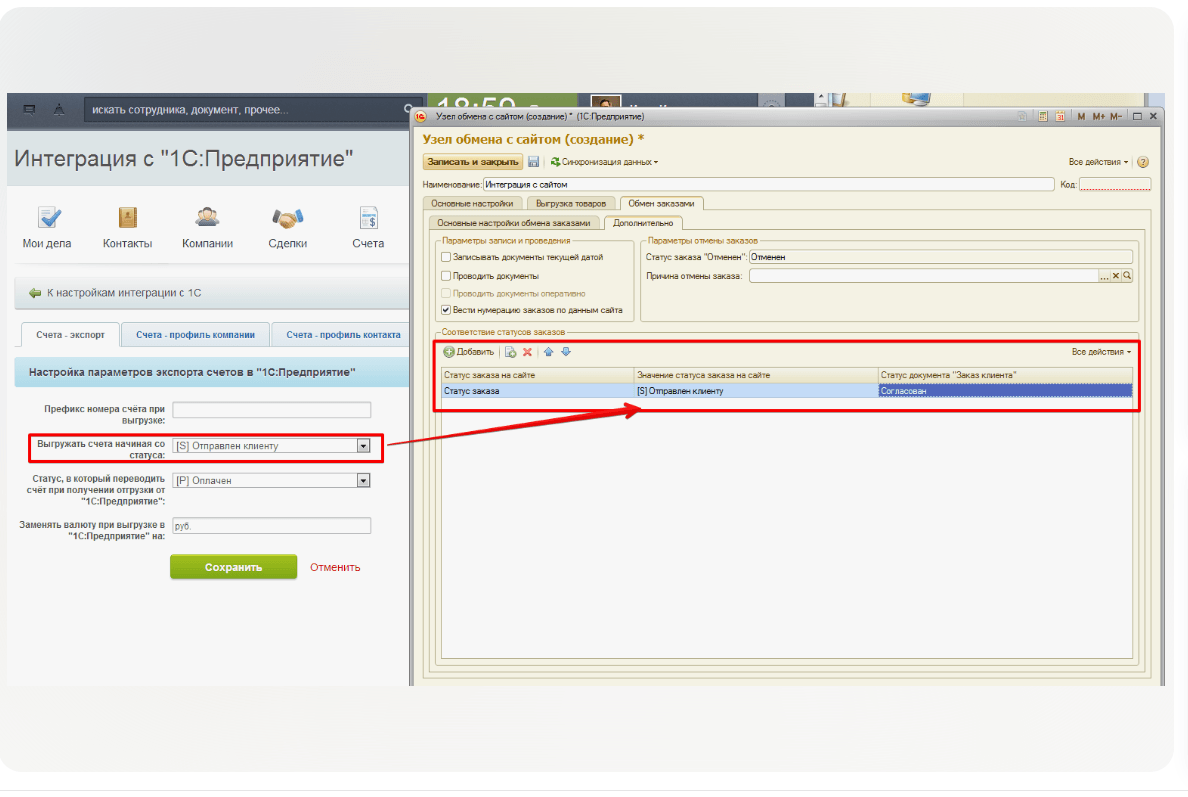Switch to Счета - экспорт tab
Image resolution: width=1188 pixels, height=797 pixels.
point(70,335)
